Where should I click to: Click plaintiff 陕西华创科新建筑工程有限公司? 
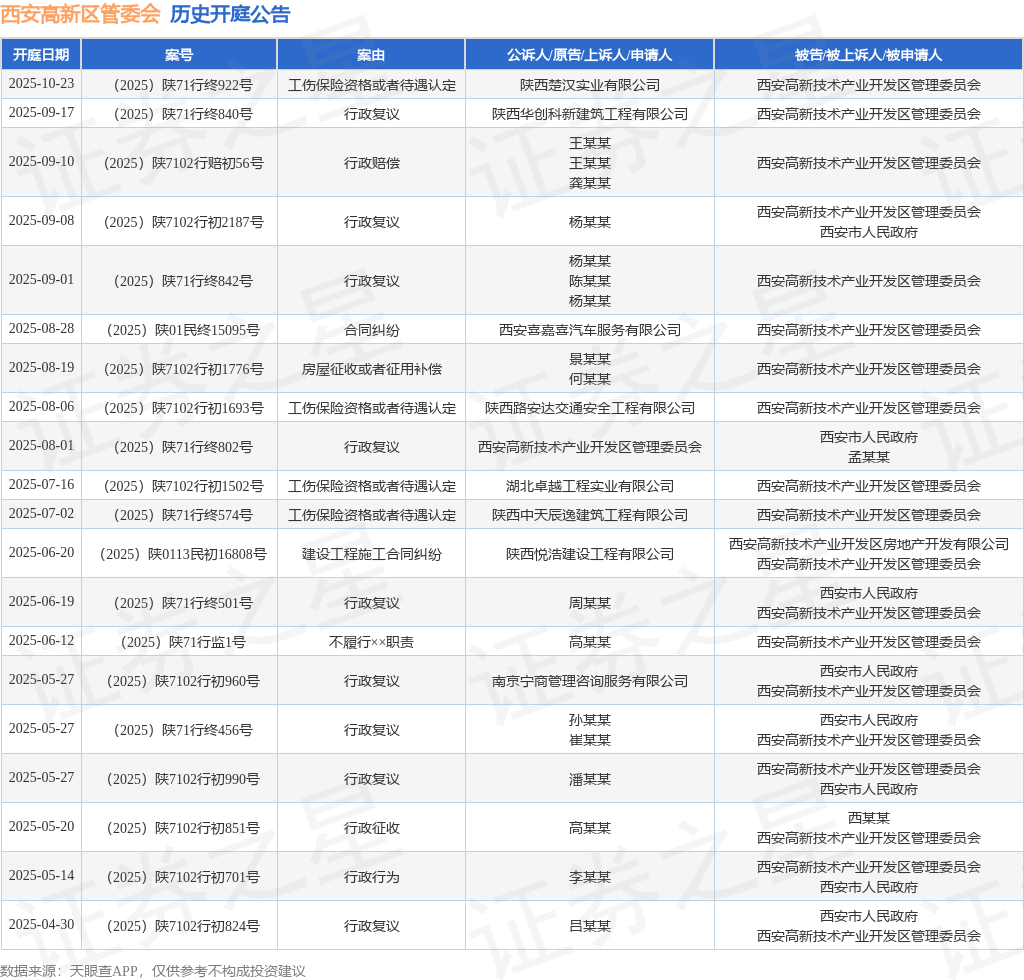click(x=590, y=114)
